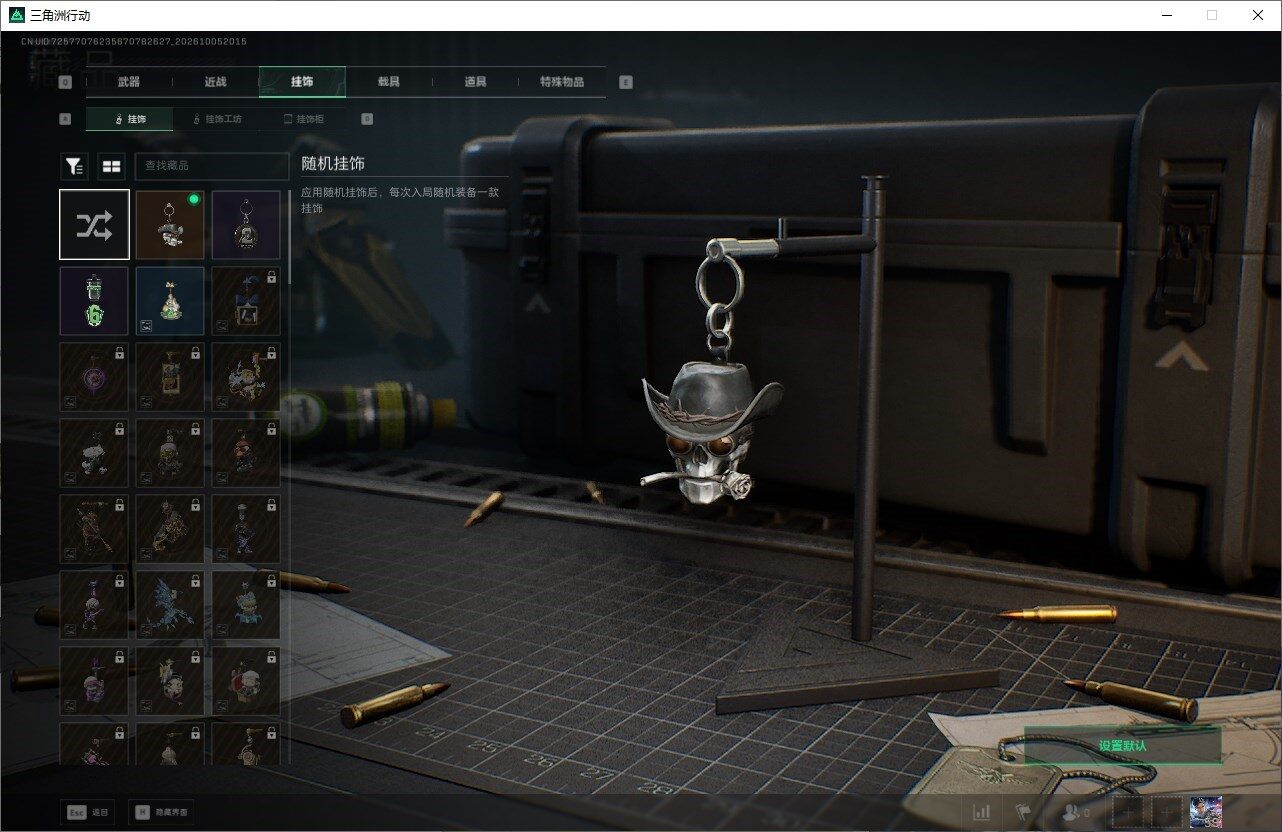Click the Q previous-category key hint
1282x832 pixels.
click(66, 83)
